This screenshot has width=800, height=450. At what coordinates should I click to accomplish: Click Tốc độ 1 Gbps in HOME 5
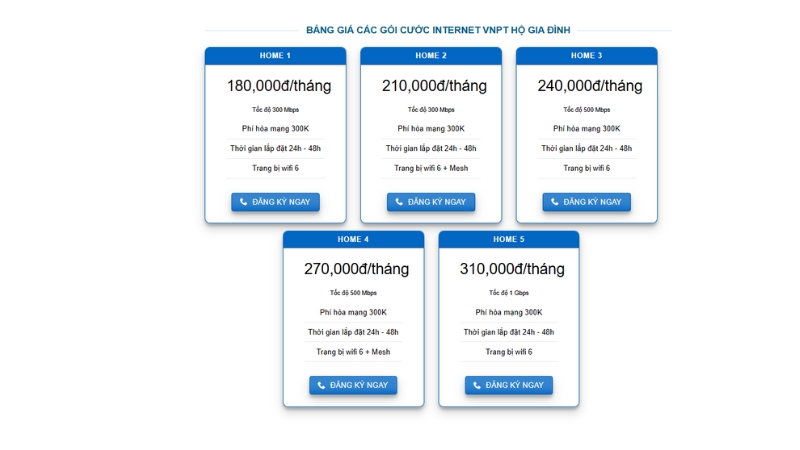click(509, 293)
